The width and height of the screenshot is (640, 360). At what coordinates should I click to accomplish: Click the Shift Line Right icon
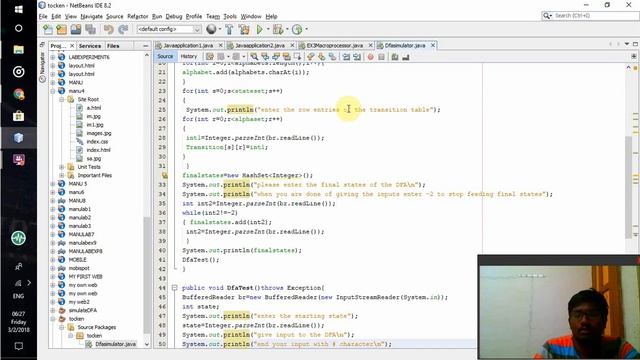click(357, 57)
